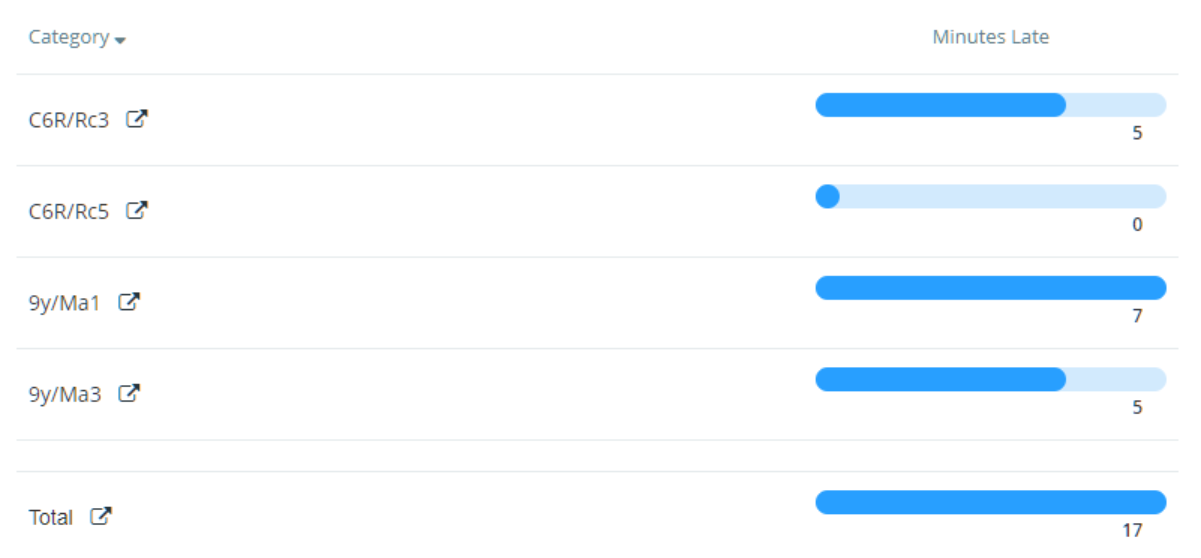Viewport: 1201px width, 558px height.
Task: Sort by the Category column header
Action: [x=68, y=37]
